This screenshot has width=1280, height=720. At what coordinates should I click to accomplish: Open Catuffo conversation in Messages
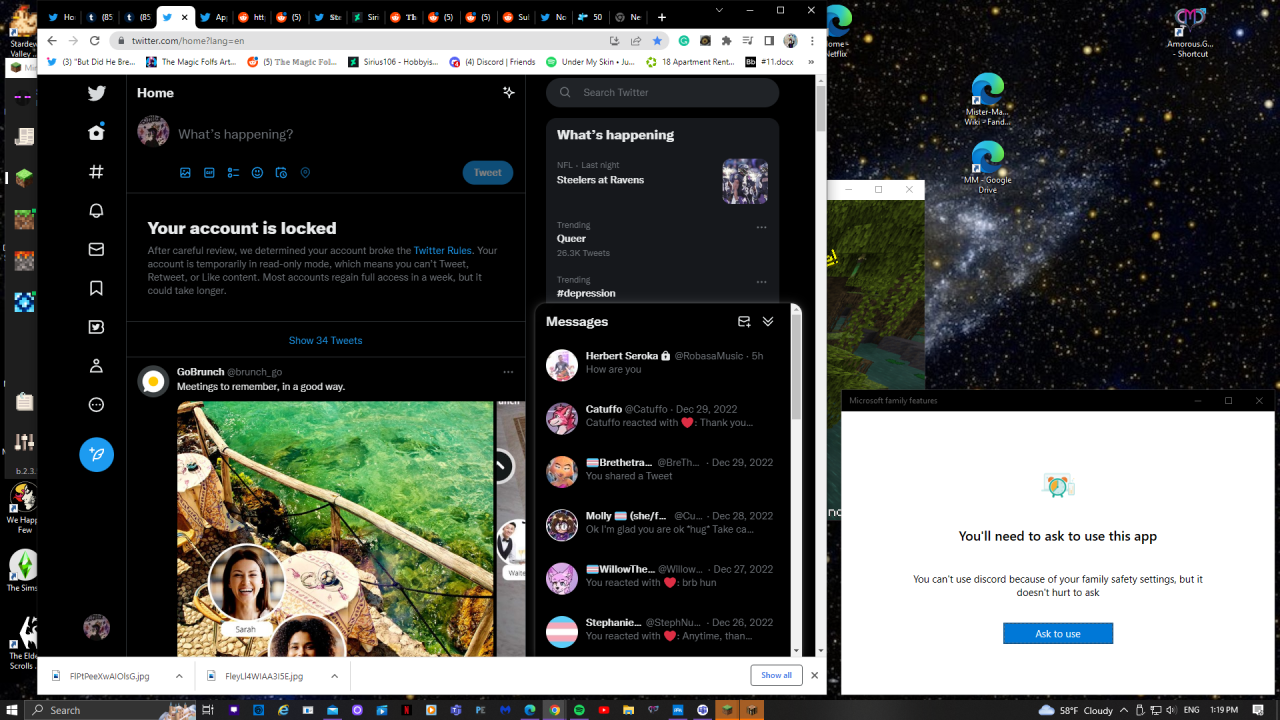pyautogui.click(x=662, y=416)
